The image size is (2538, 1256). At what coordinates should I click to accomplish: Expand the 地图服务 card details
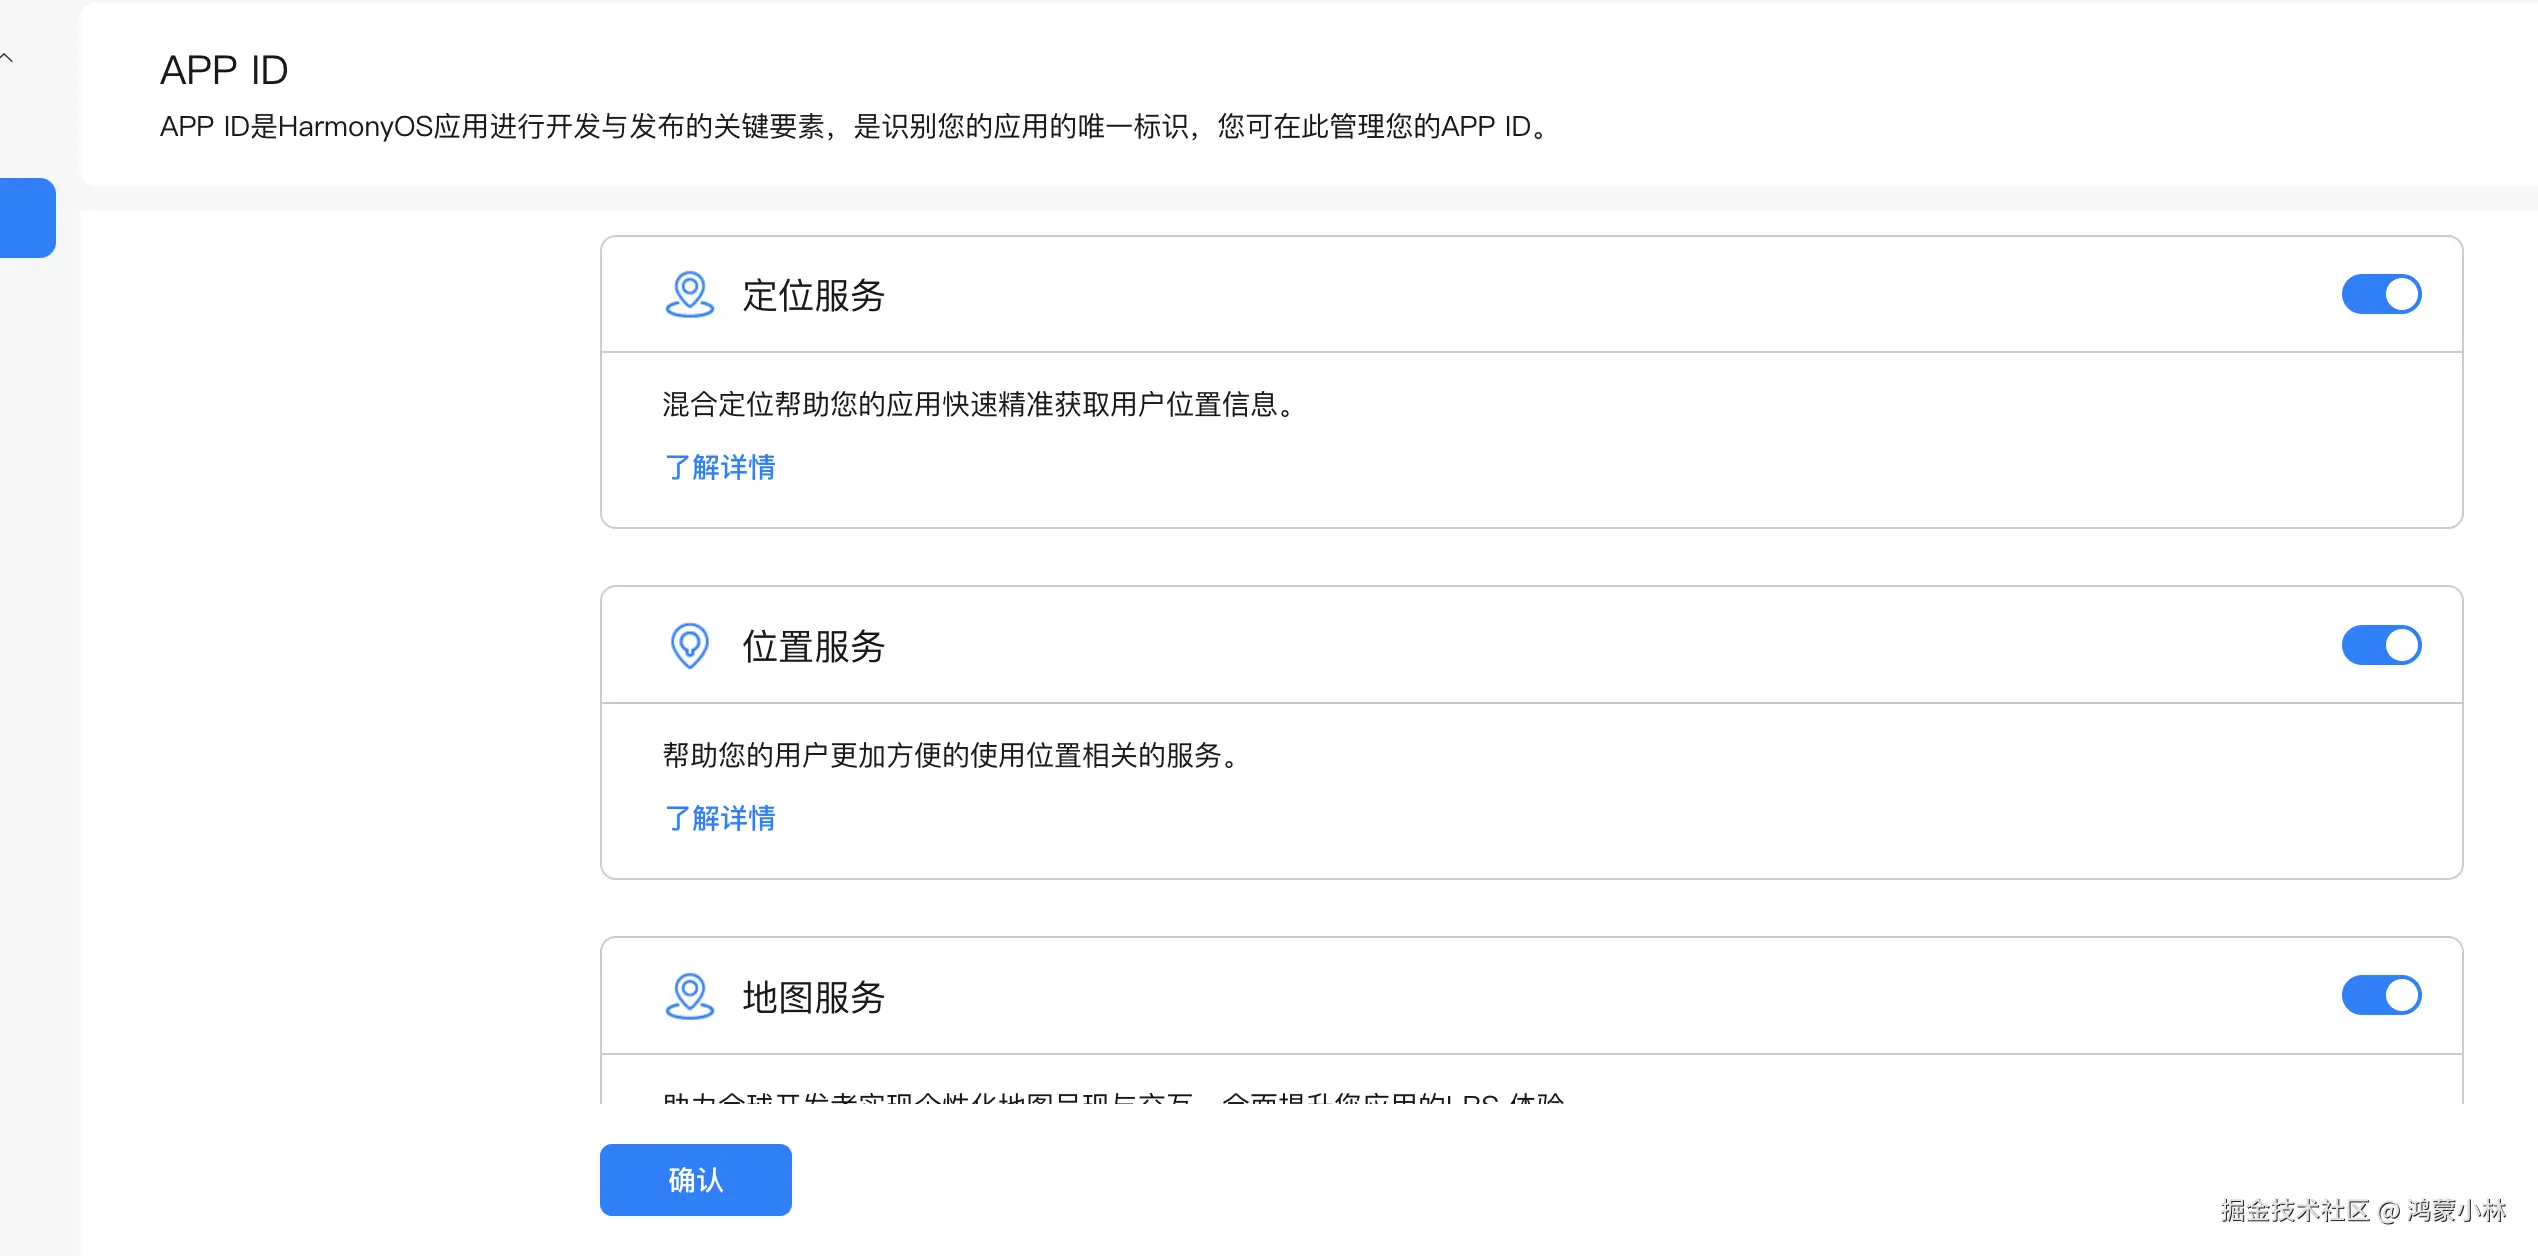(814, 996)
